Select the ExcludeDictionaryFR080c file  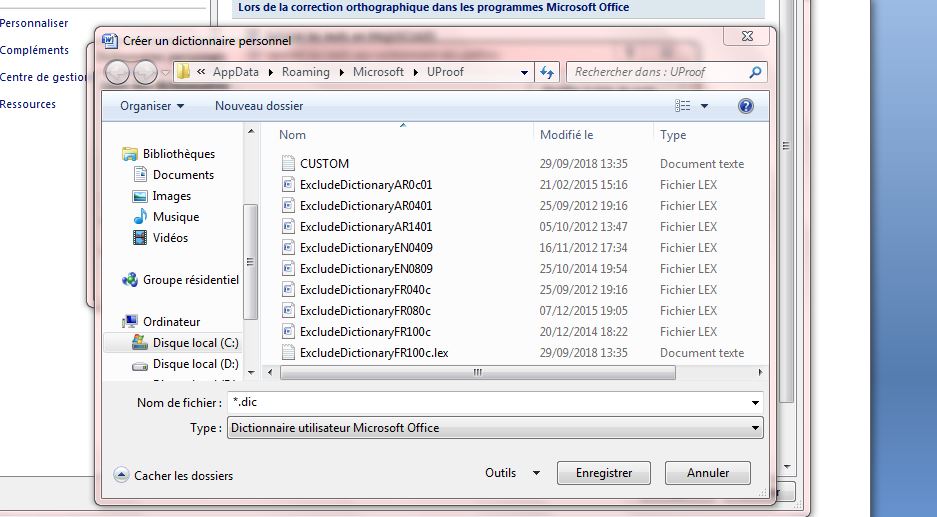coord(365,311)
